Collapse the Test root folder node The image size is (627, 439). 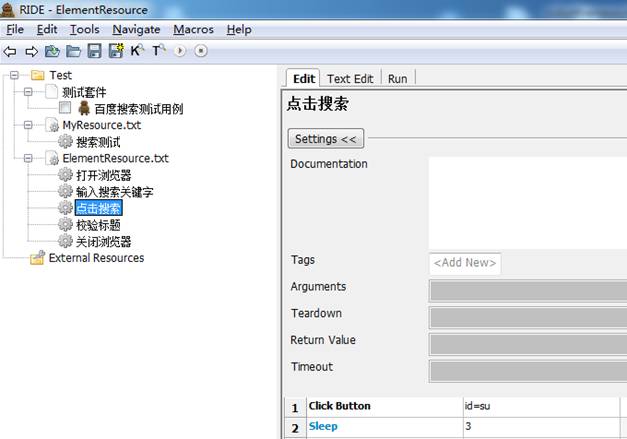(x=14, y=75)
